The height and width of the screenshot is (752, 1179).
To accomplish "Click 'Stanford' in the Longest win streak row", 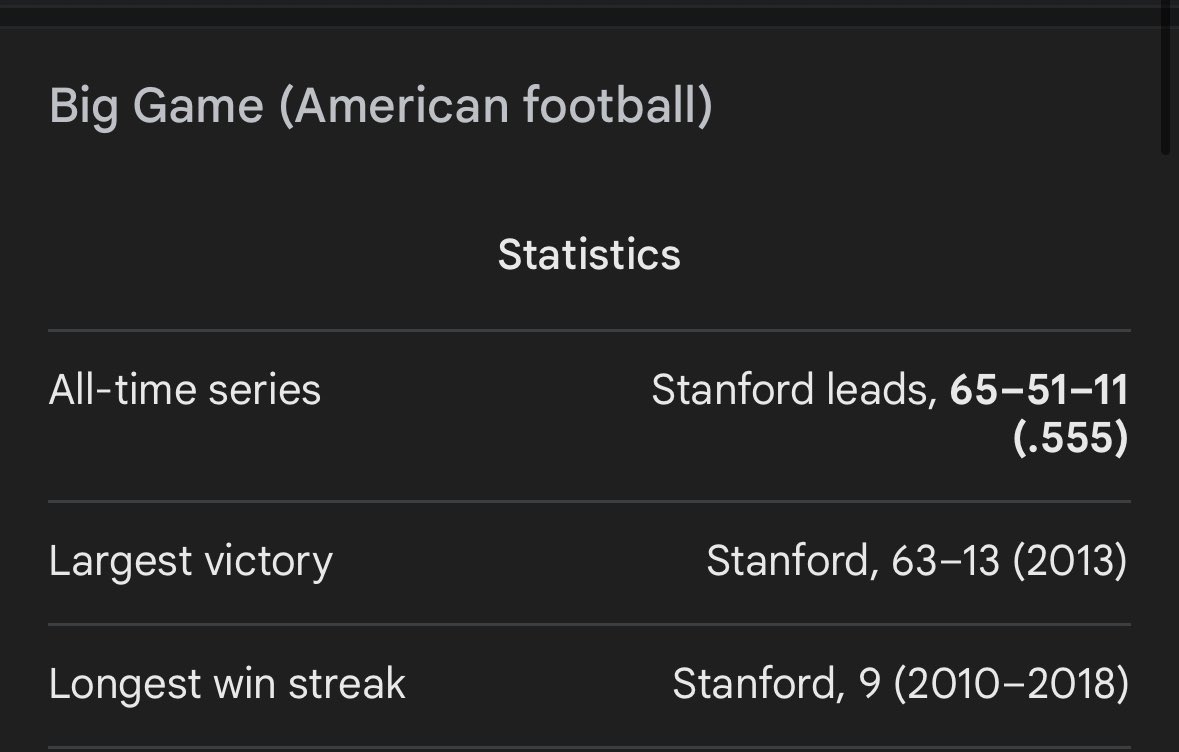I will [x=754, y=684].
